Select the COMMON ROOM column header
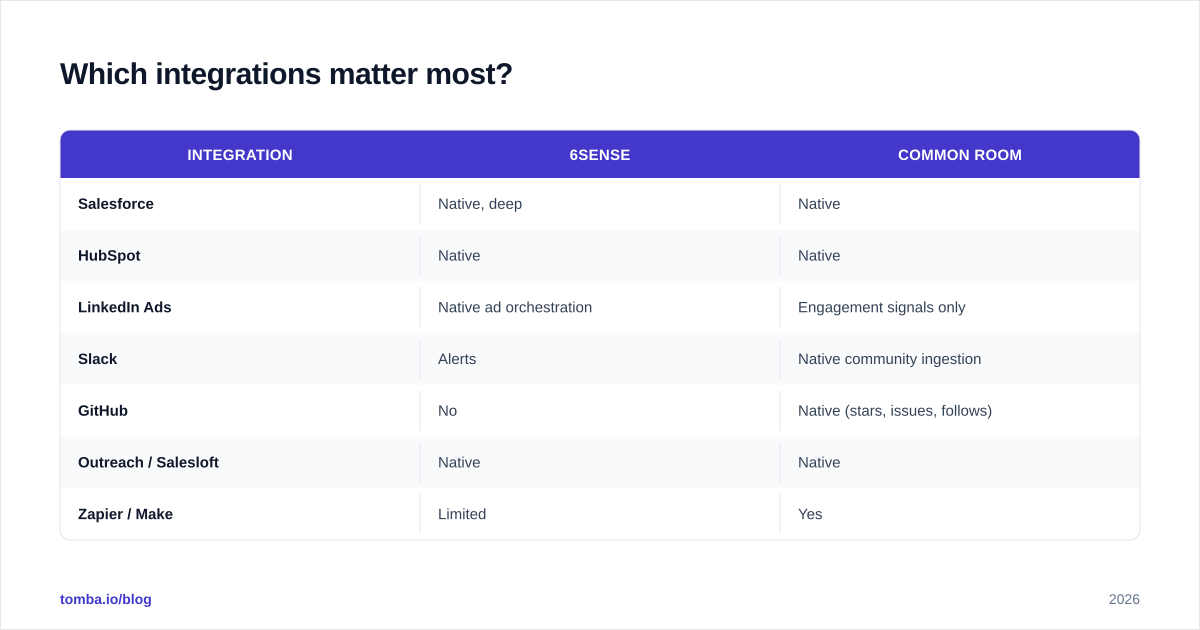This screenshot has width=1200, height=630. [x=960, y=155]
